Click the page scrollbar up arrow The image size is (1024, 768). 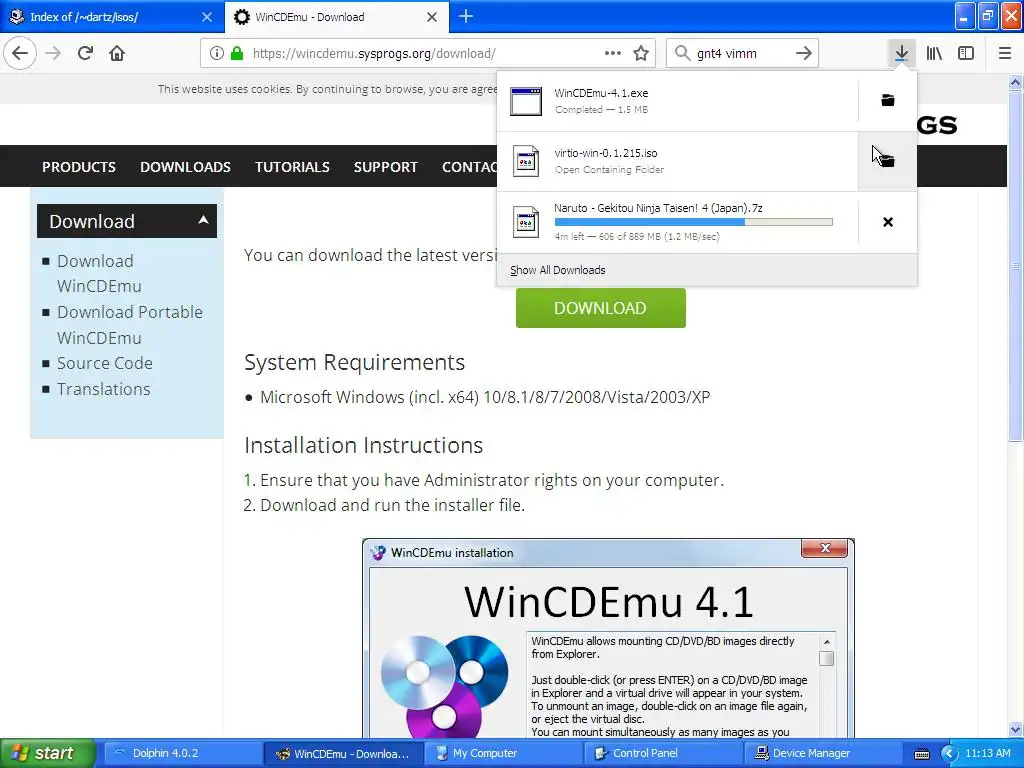(1015, 82)
